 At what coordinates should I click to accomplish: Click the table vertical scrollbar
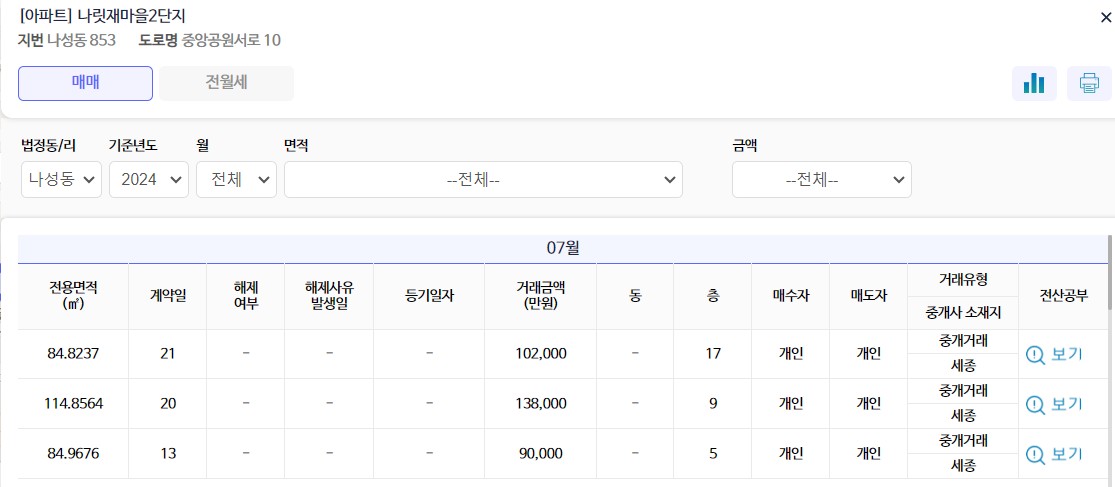tap(1111, 272)
